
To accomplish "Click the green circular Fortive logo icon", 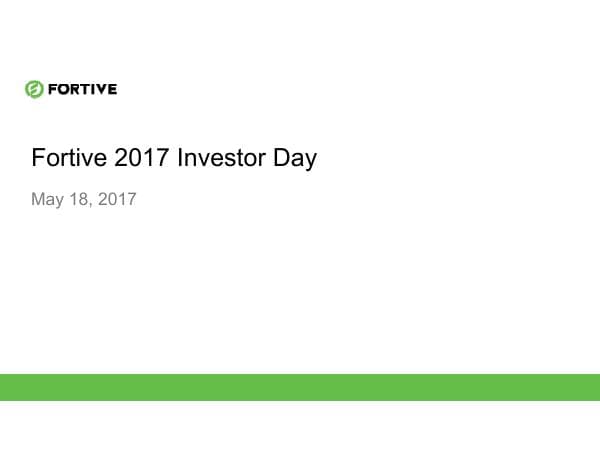I will point(33,89).
